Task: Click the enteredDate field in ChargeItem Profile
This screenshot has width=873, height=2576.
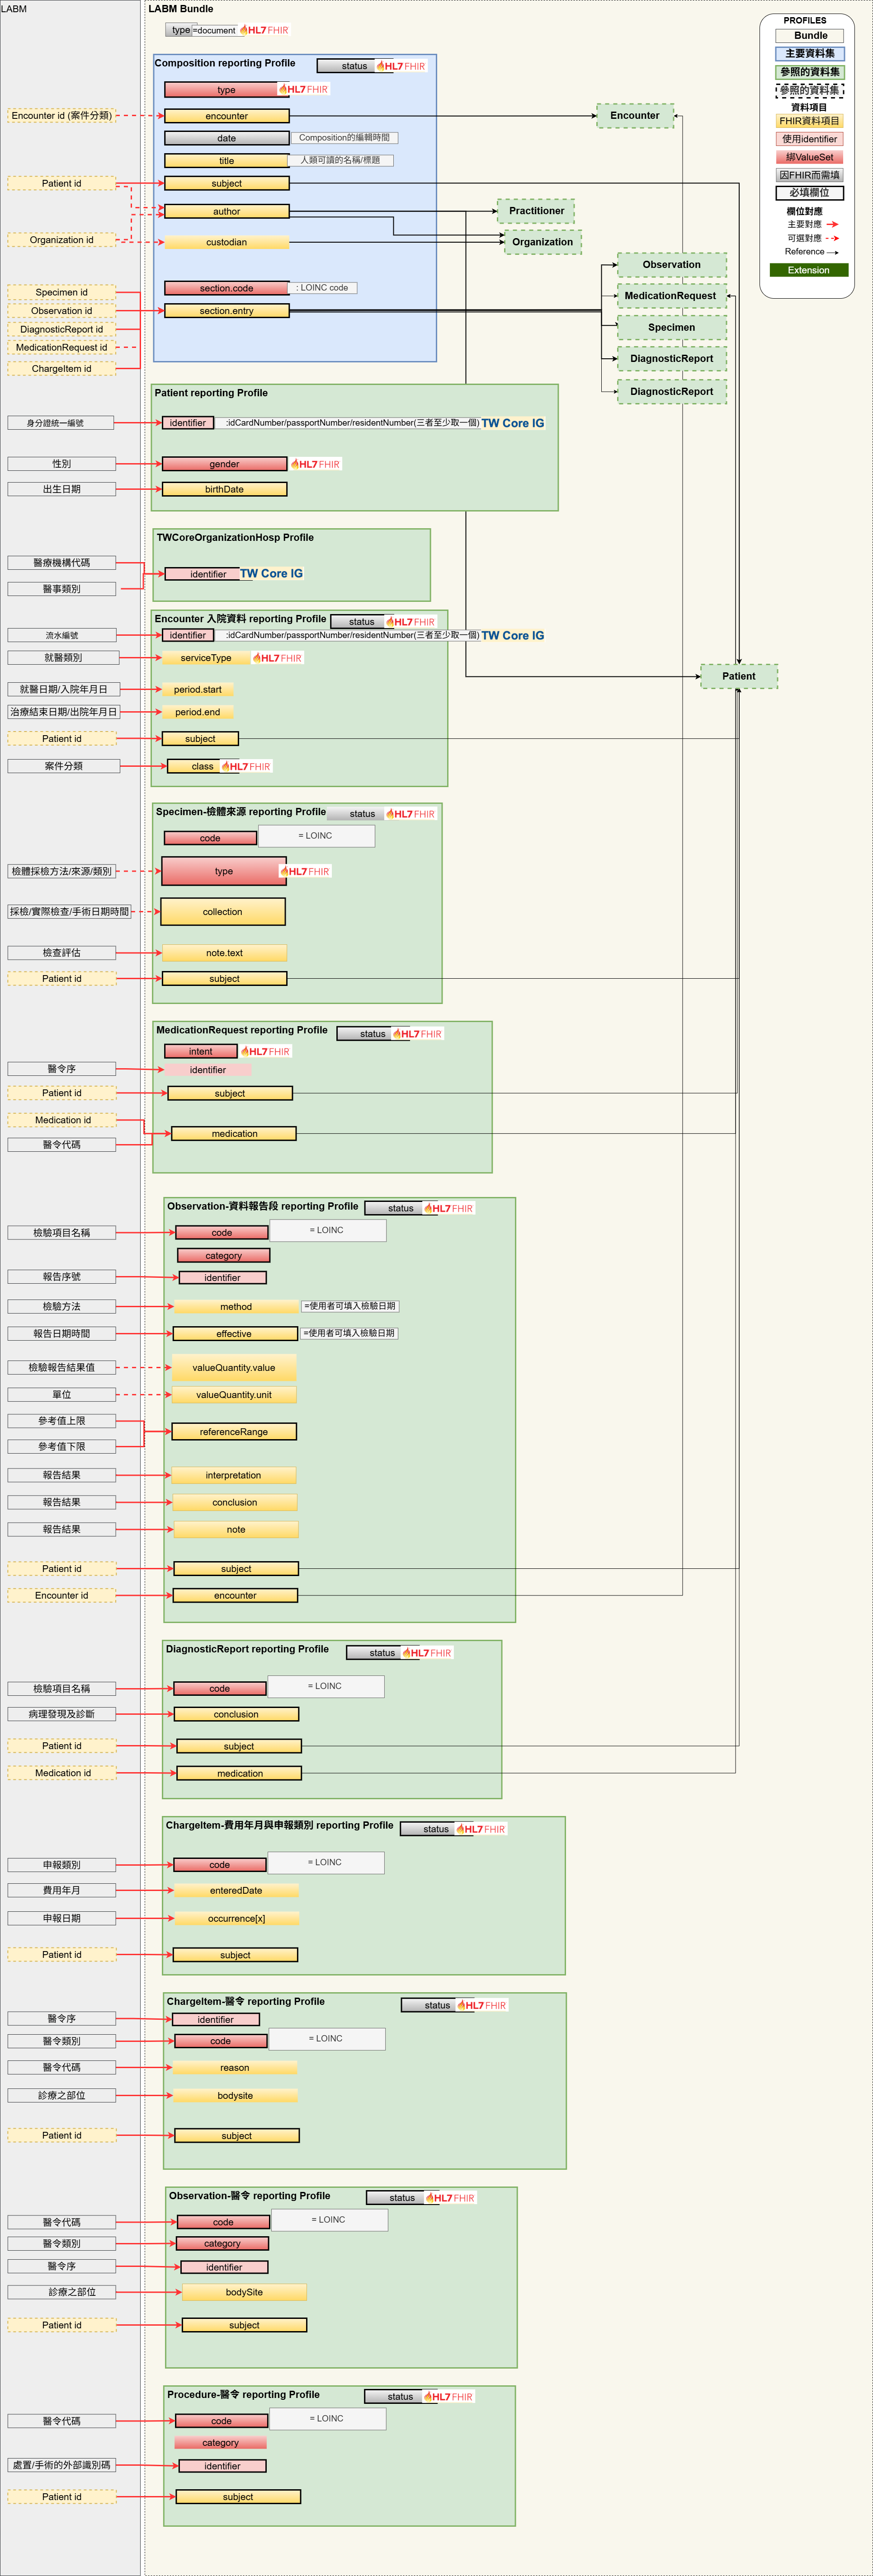Action: pos(237,1890)
